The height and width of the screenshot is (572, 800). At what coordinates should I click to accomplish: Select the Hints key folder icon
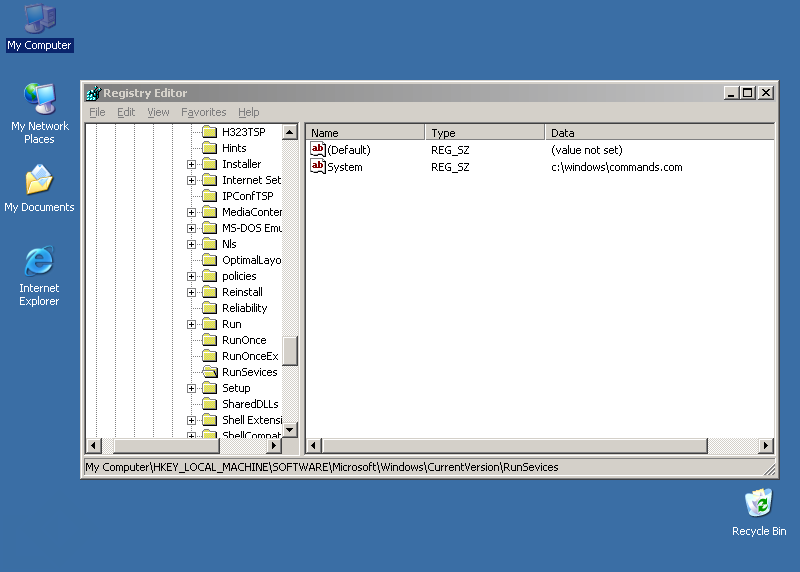pyautogui.click(x=210, y=148)
